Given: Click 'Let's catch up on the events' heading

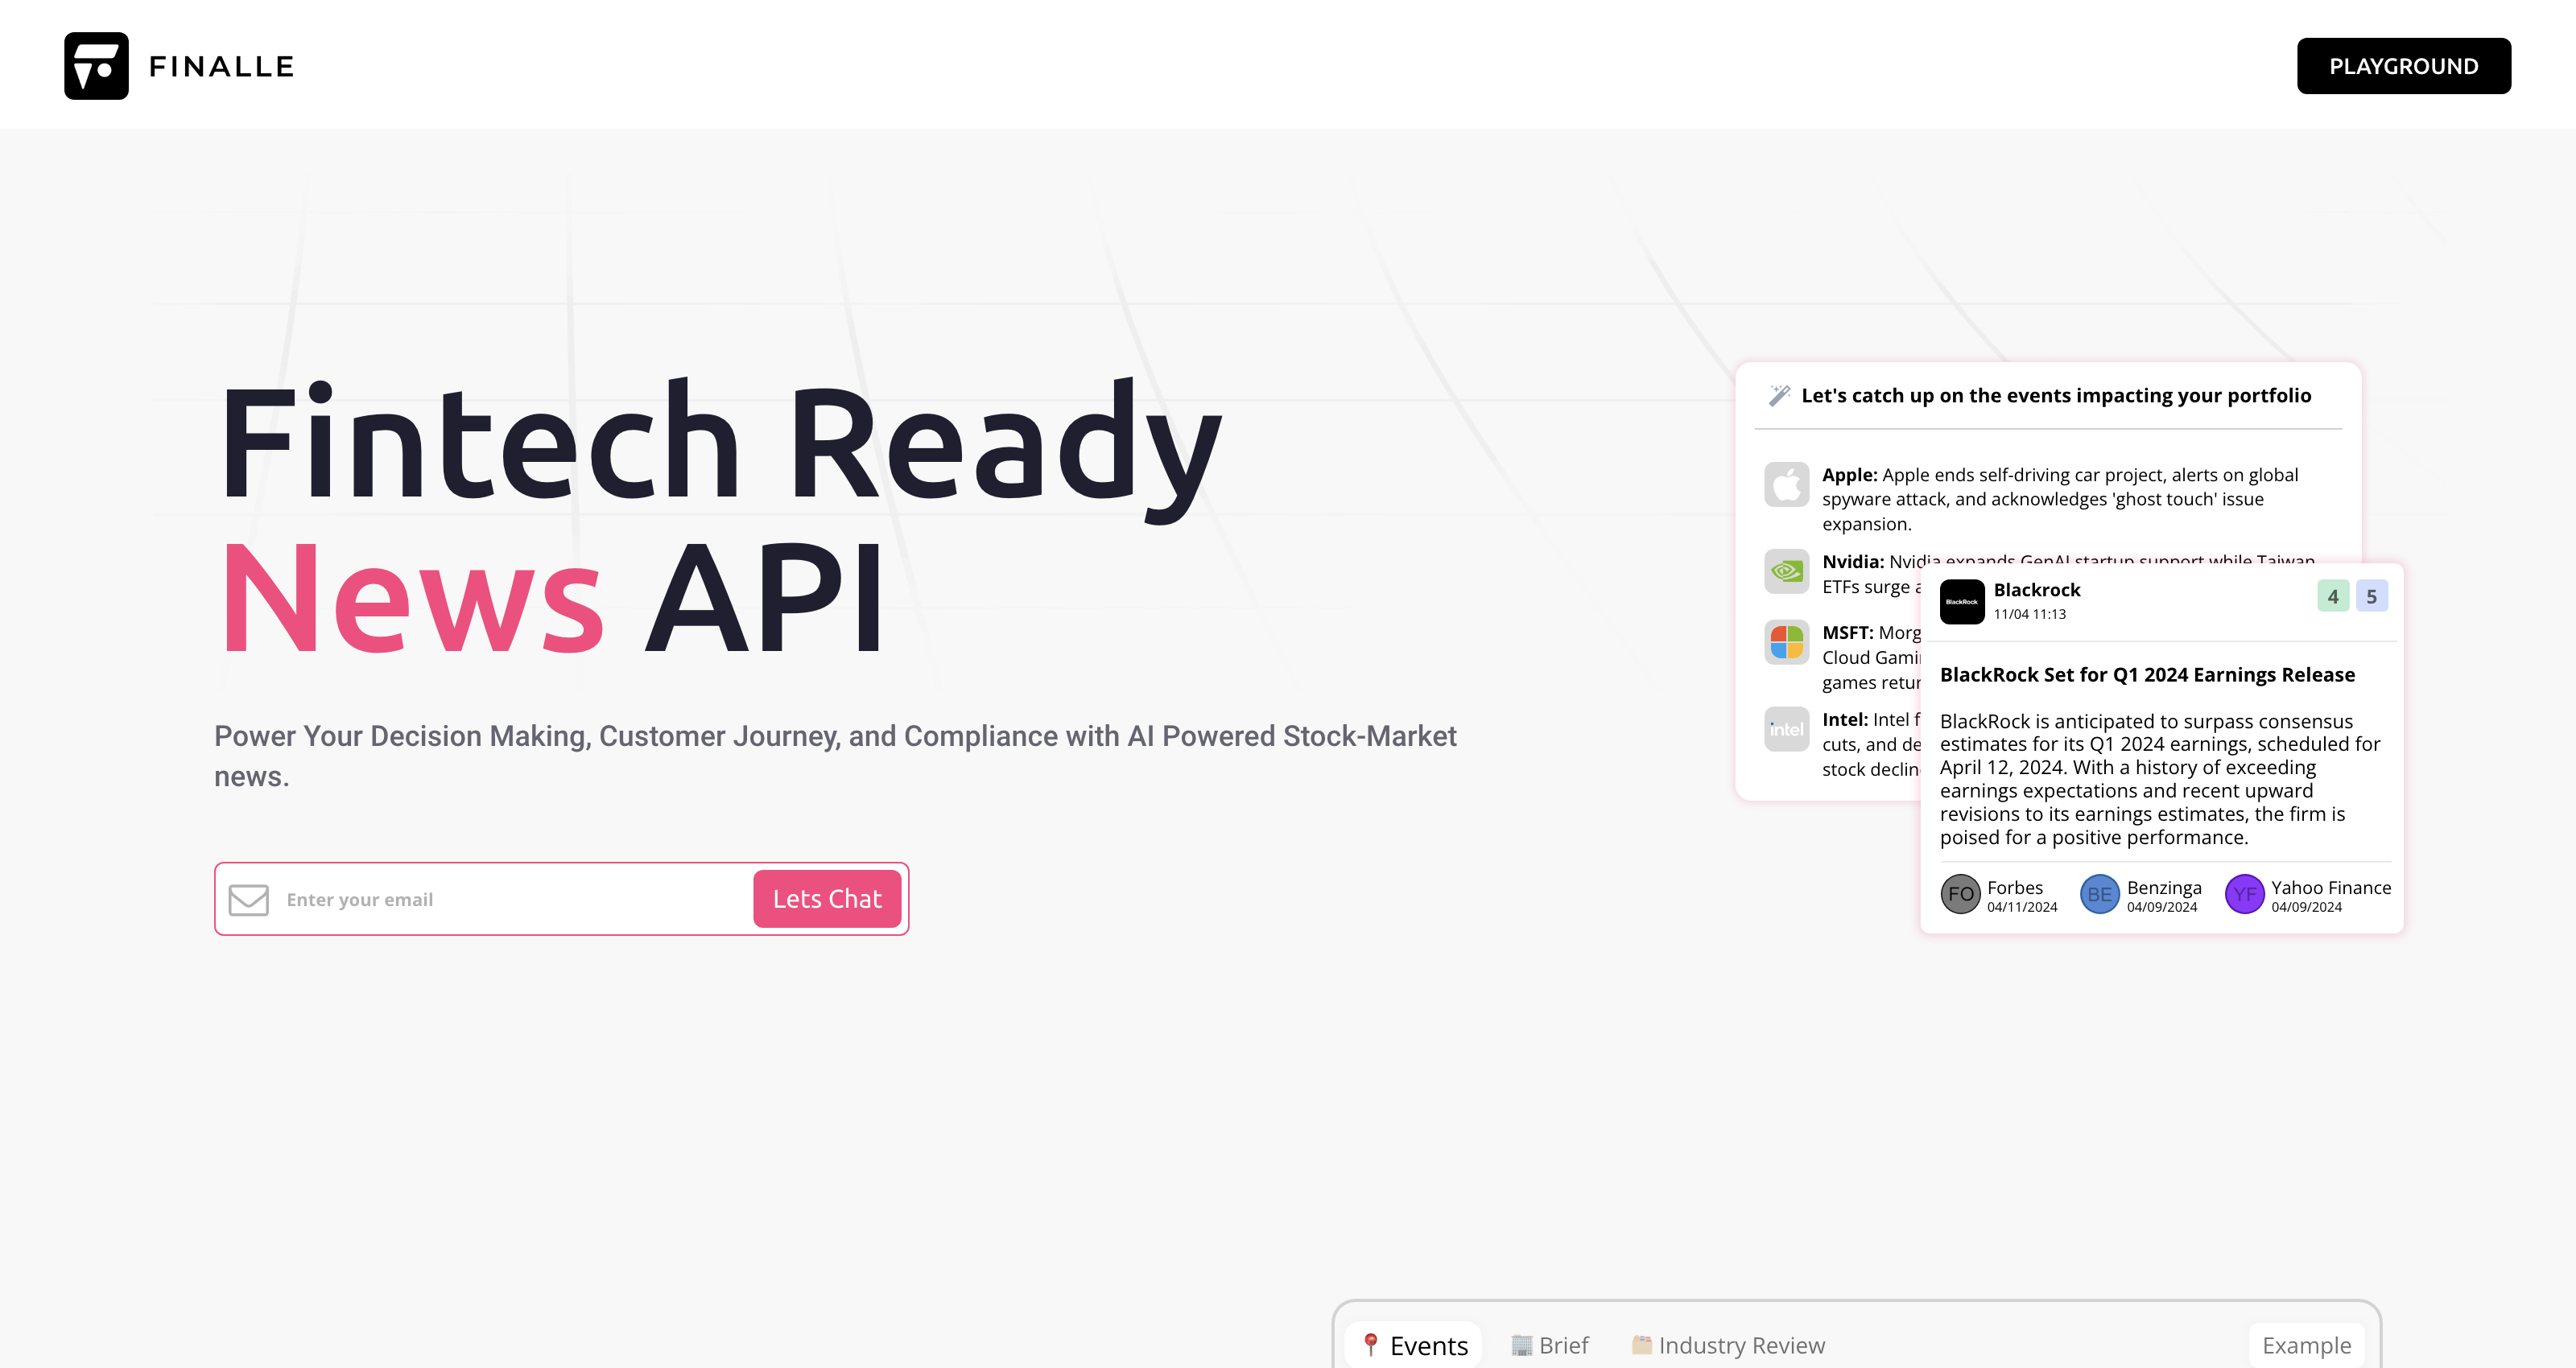Looking at the screenshot, I should pos(2056,396).
